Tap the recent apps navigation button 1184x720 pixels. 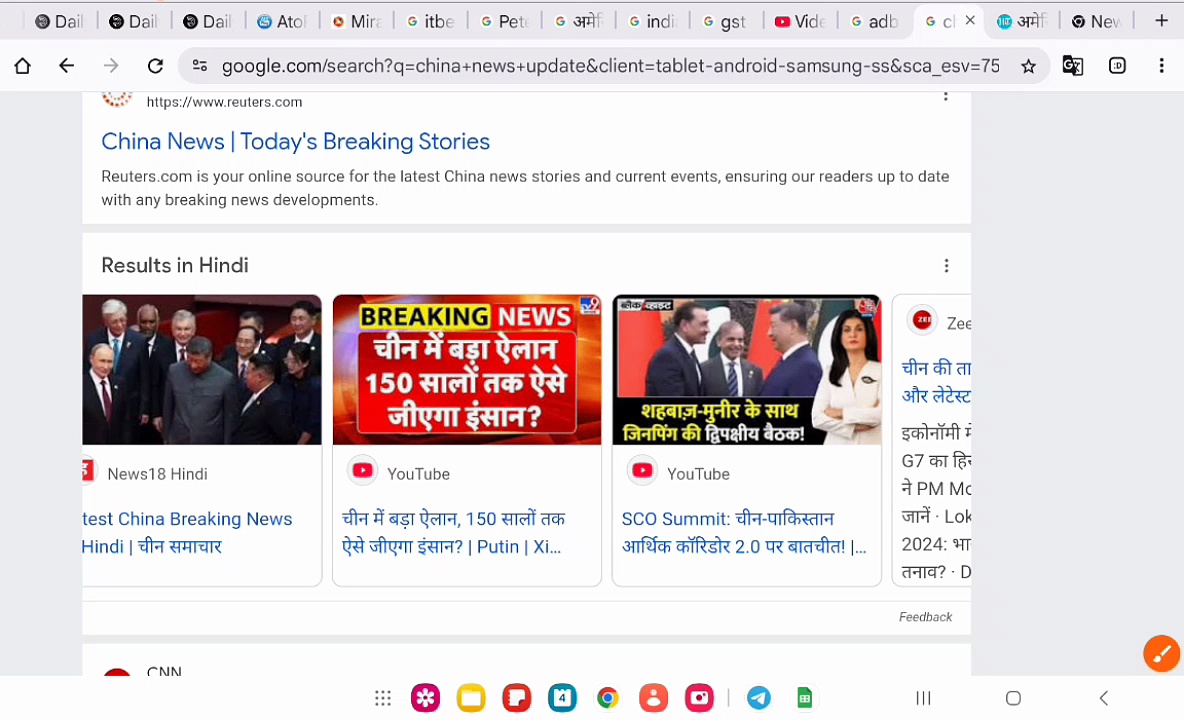pyautogui.click(x=923, y=698)
